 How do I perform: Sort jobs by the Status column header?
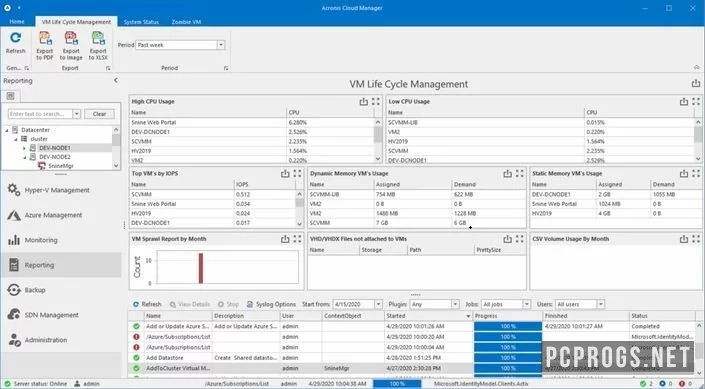coord(662,316)
